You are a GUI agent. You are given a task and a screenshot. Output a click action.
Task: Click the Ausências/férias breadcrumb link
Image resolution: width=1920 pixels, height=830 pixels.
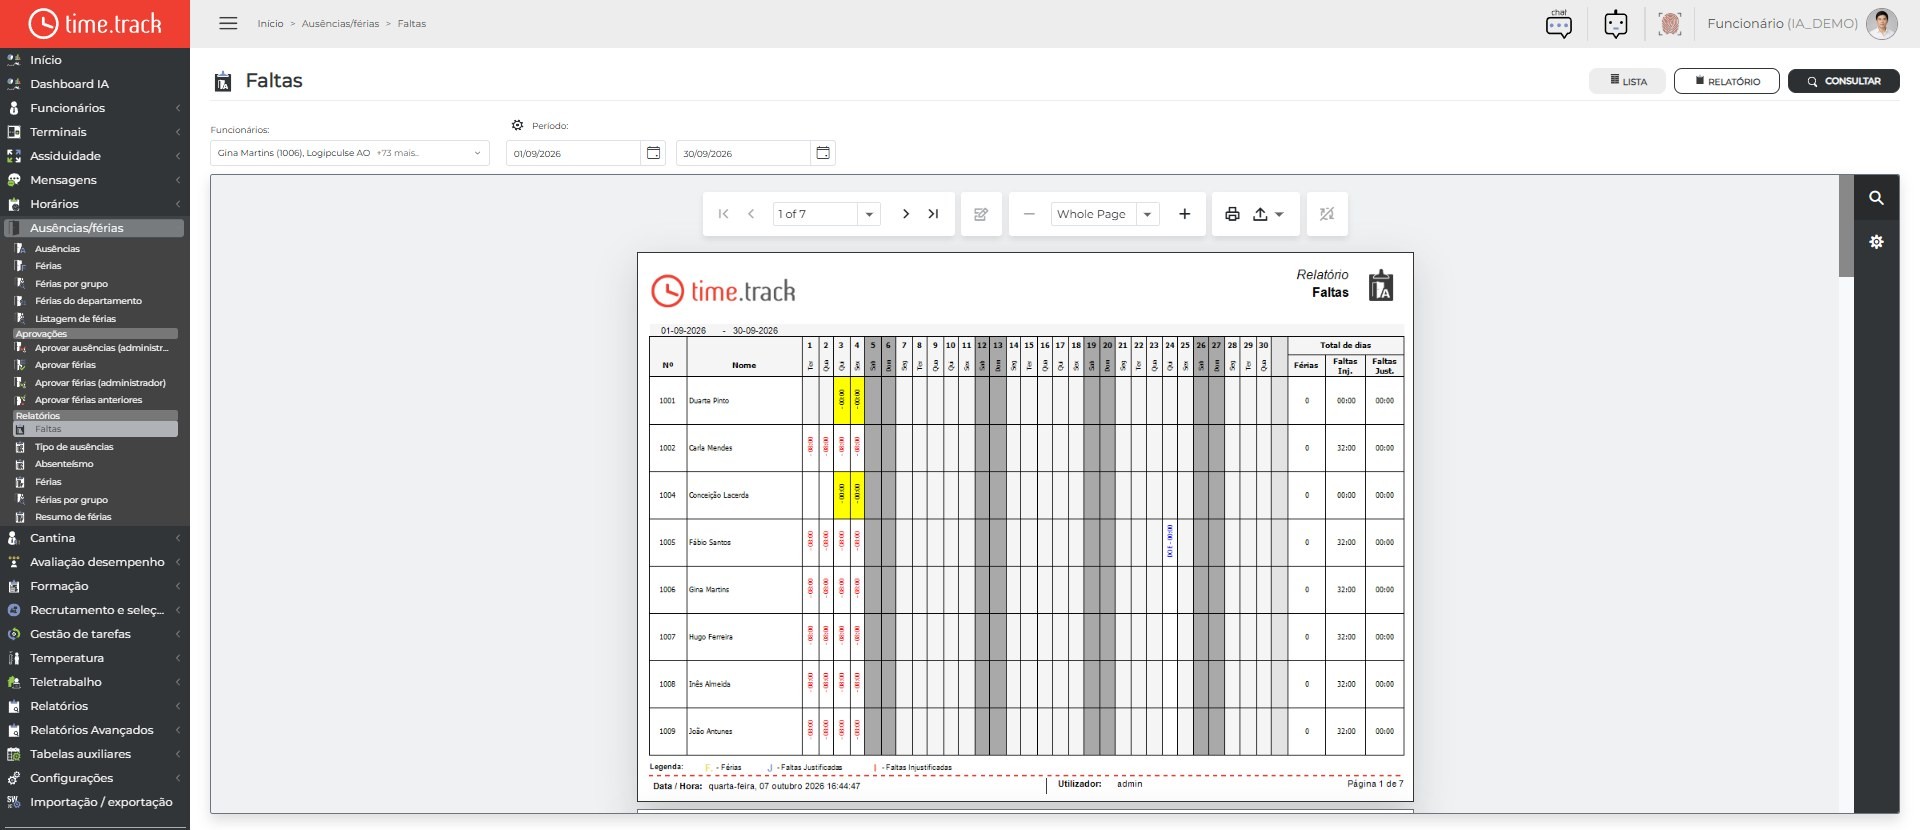[x=340, y=24]
